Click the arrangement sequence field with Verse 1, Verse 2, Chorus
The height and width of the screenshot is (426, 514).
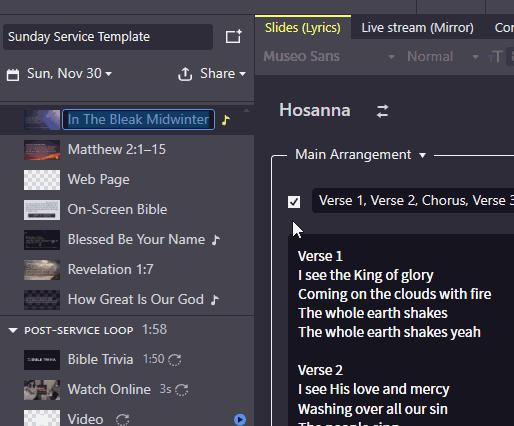413,201
